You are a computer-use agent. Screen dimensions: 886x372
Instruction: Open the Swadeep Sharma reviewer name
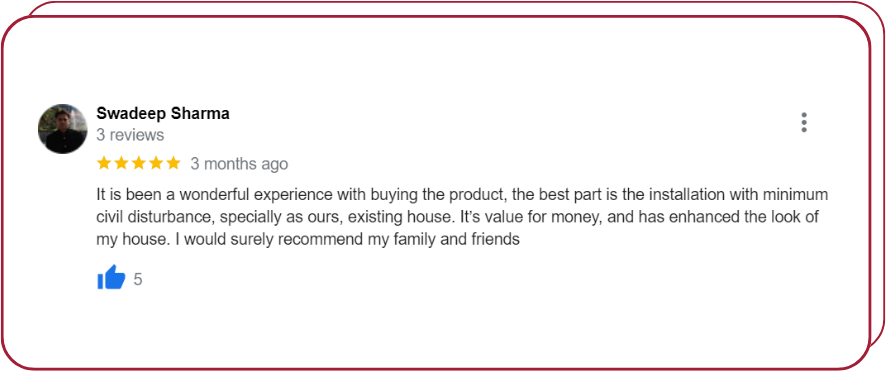(x=163, y=114)
